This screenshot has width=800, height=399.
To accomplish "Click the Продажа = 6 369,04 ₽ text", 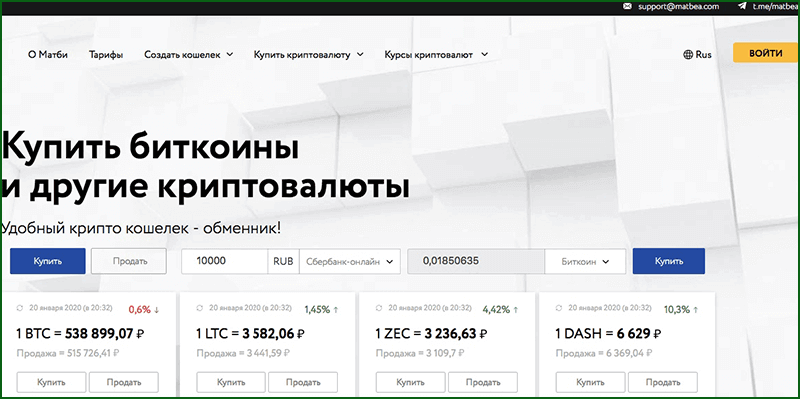I will point(603,353).
